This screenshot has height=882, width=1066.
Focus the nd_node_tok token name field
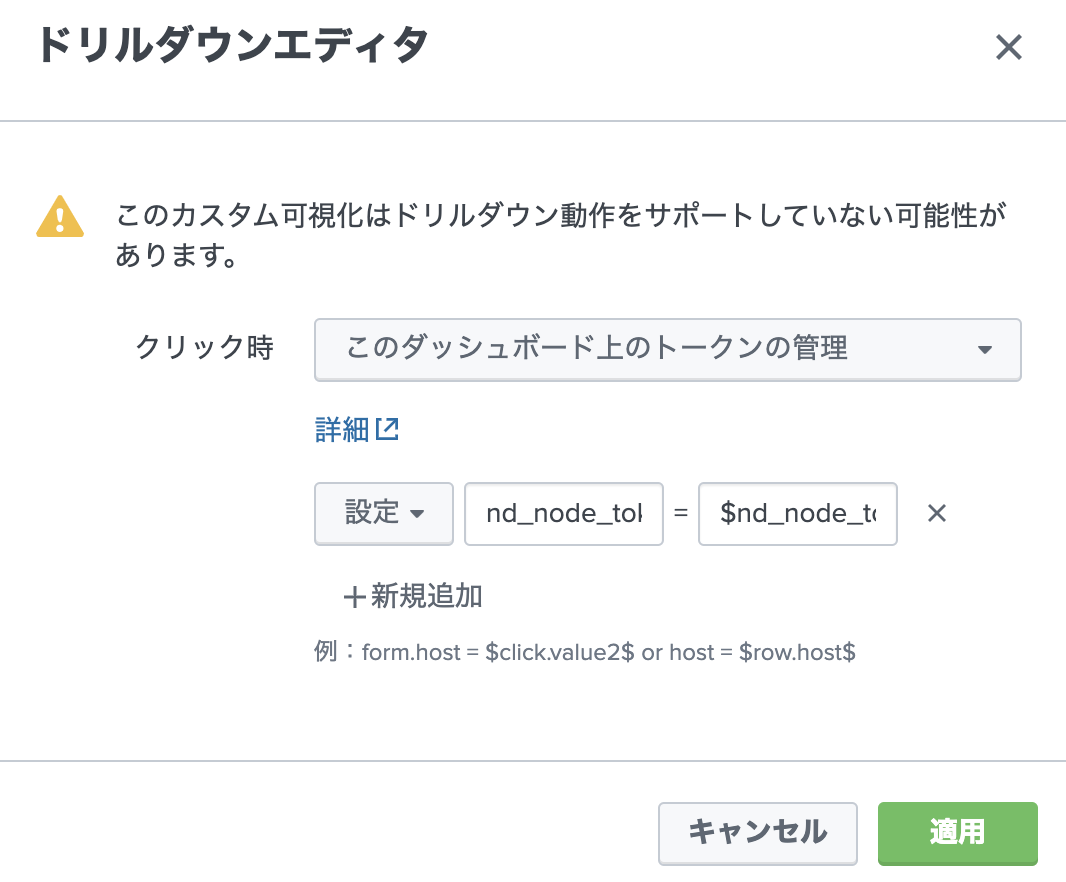[x=563, y=514]
